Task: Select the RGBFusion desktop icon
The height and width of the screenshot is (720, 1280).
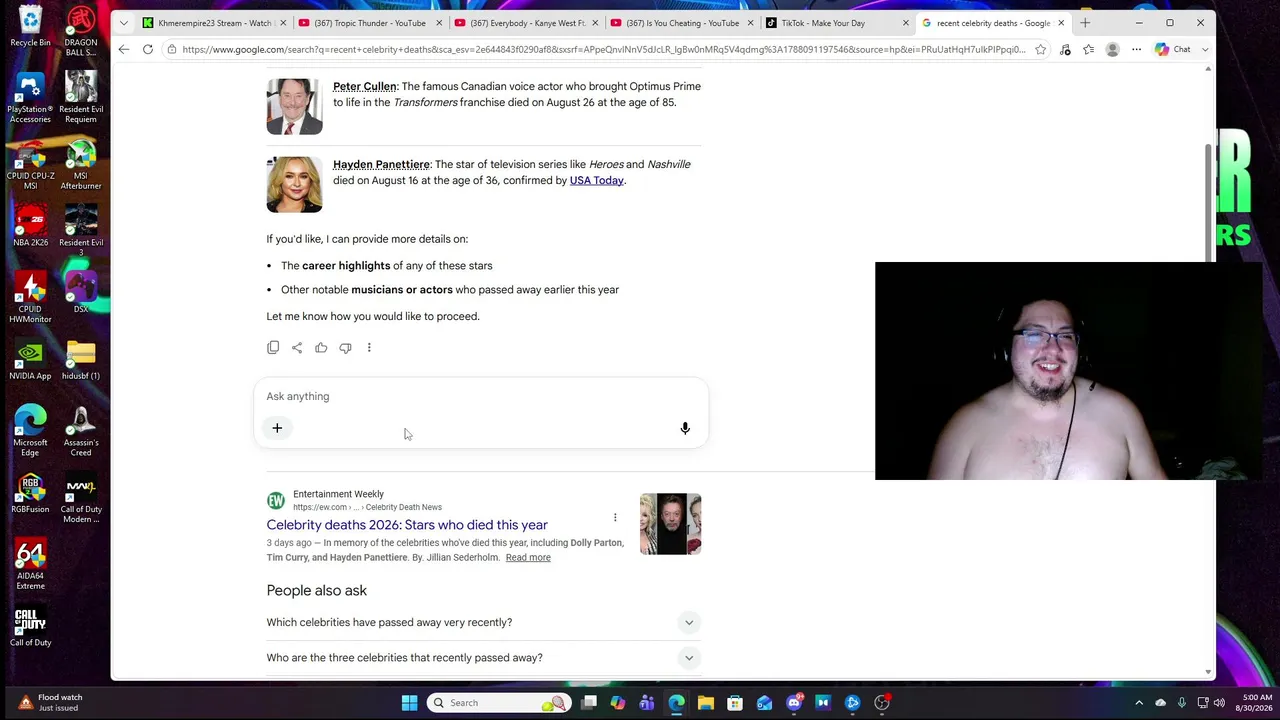Action: click(x=30, y=493)
